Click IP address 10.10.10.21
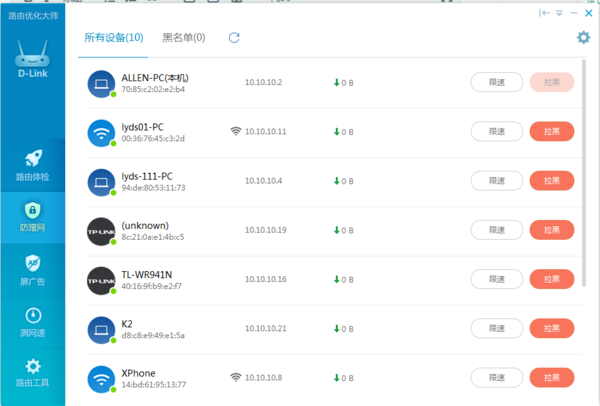This screenshot has width=600, height=406. pyautogui.click(x=266, y=328)
